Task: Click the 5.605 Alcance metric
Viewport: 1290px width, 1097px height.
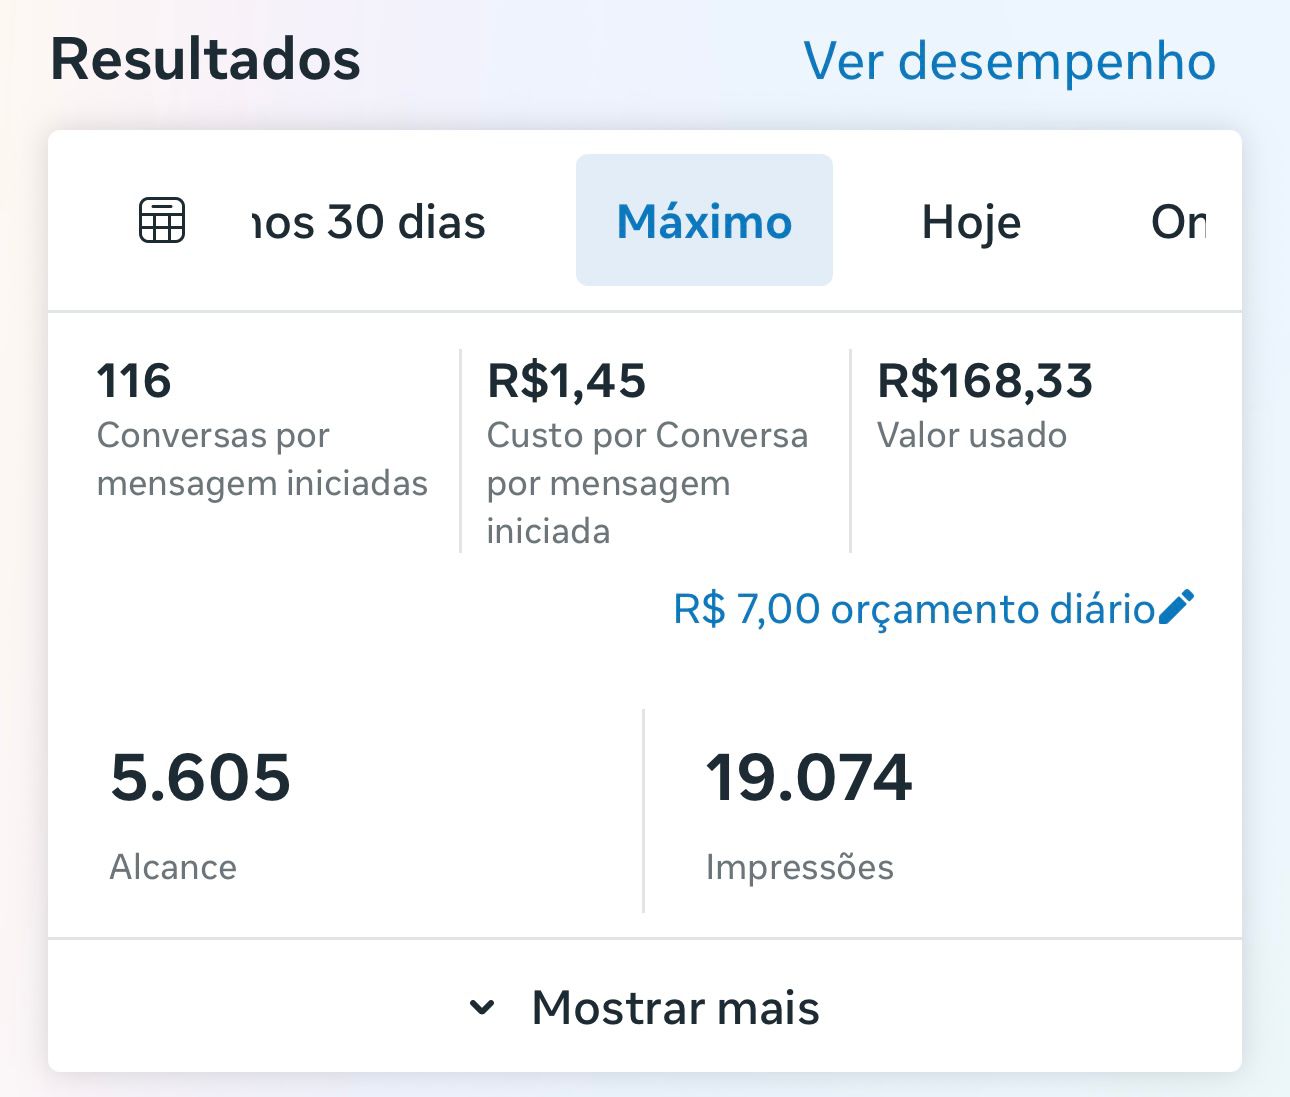Action: tap(200, 777)
